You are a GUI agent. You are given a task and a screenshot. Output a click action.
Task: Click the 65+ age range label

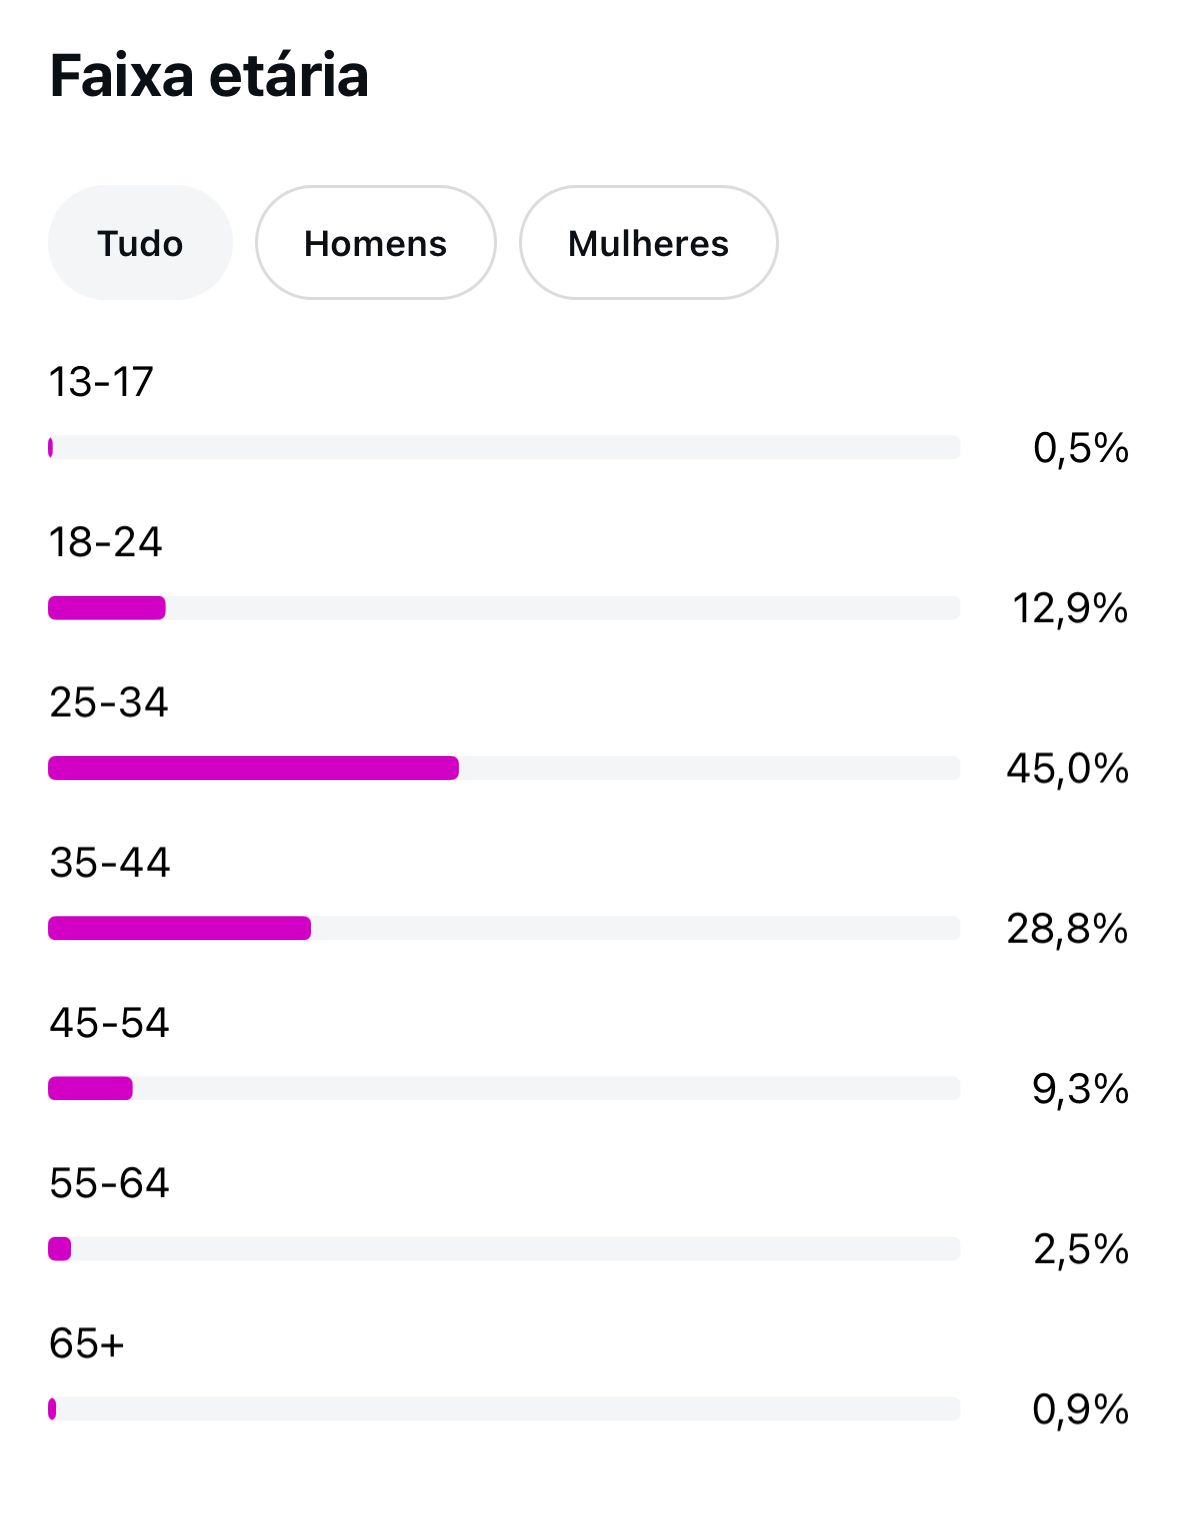(x=86, y=1343)
